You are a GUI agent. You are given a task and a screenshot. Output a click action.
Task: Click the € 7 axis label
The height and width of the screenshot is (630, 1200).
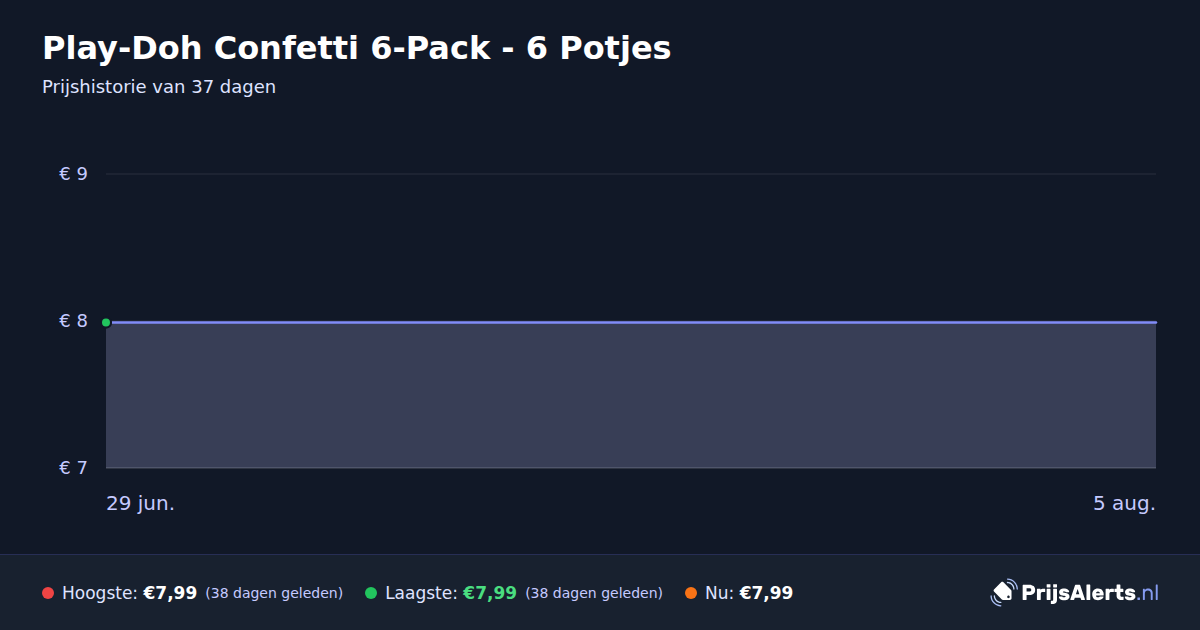74,468
